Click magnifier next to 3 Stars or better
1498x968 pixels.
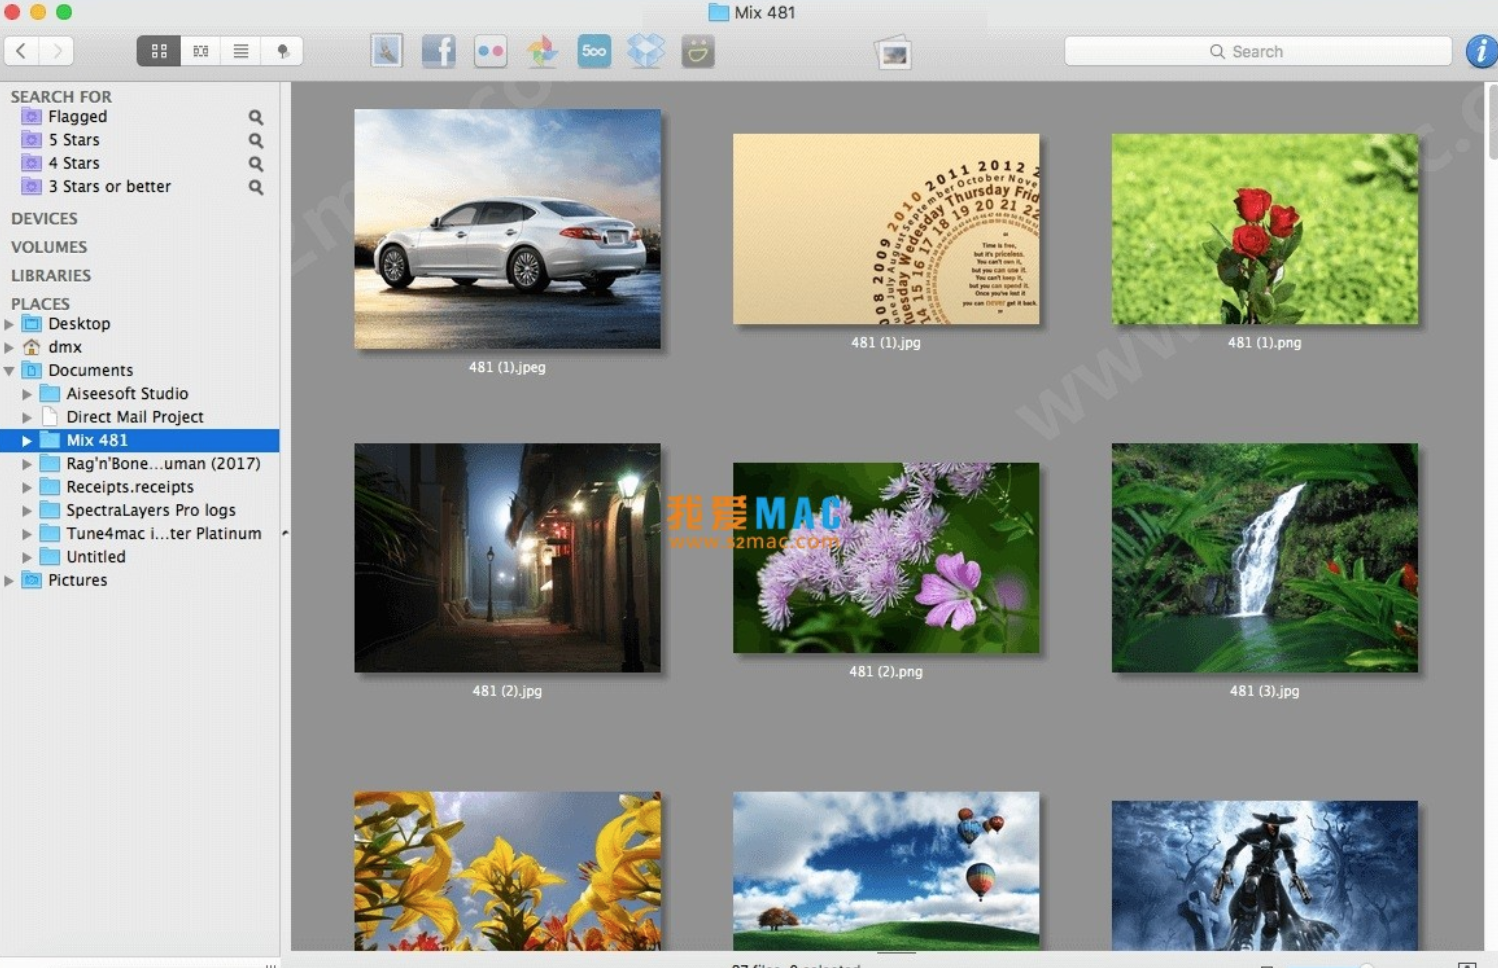[256, 187]
